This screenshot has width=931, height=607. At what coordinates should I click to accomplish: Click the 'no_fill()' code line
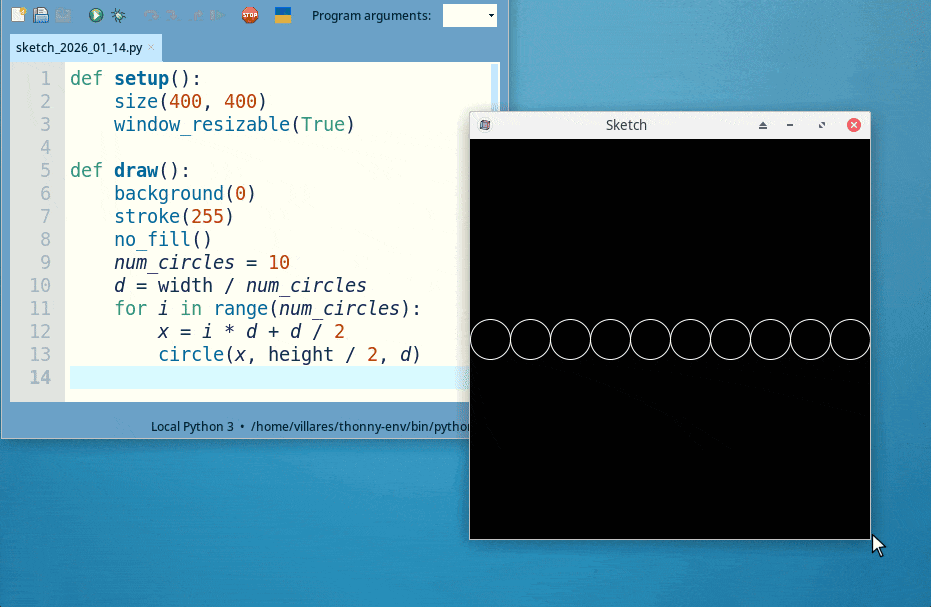point(163,239)
